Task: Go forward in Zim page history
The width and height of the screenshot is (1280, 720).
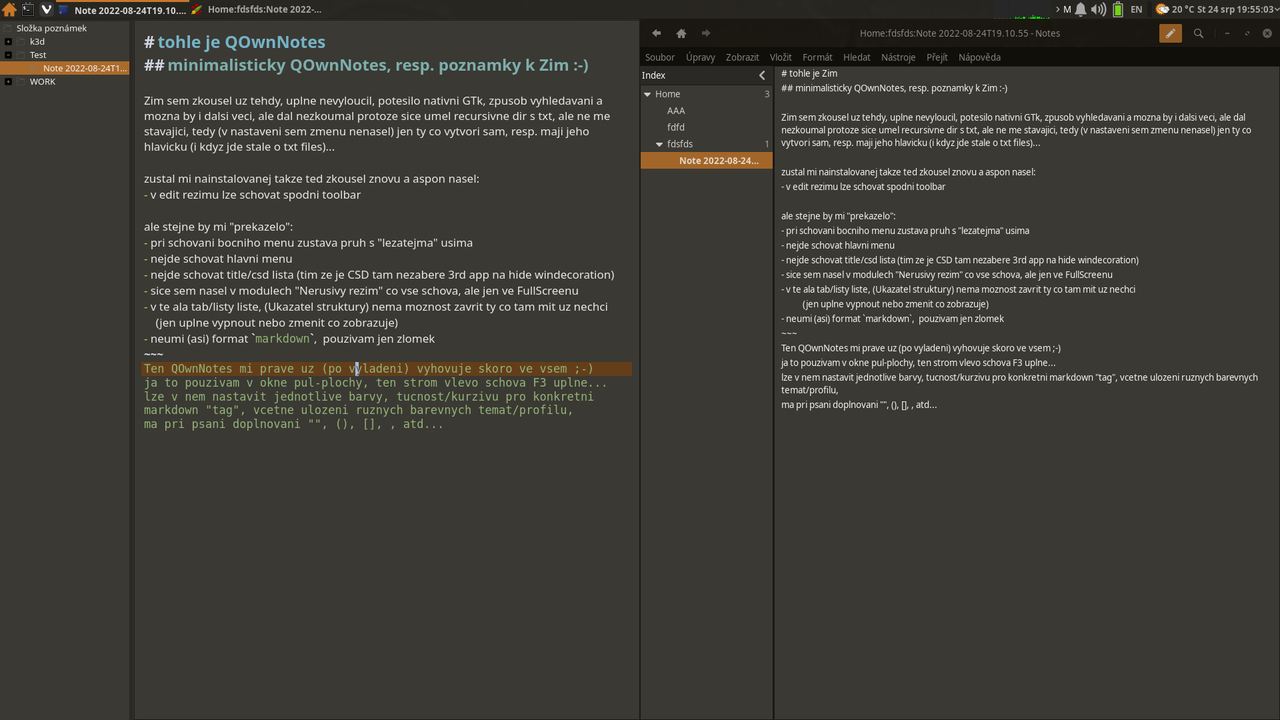Action: (706, 33)
